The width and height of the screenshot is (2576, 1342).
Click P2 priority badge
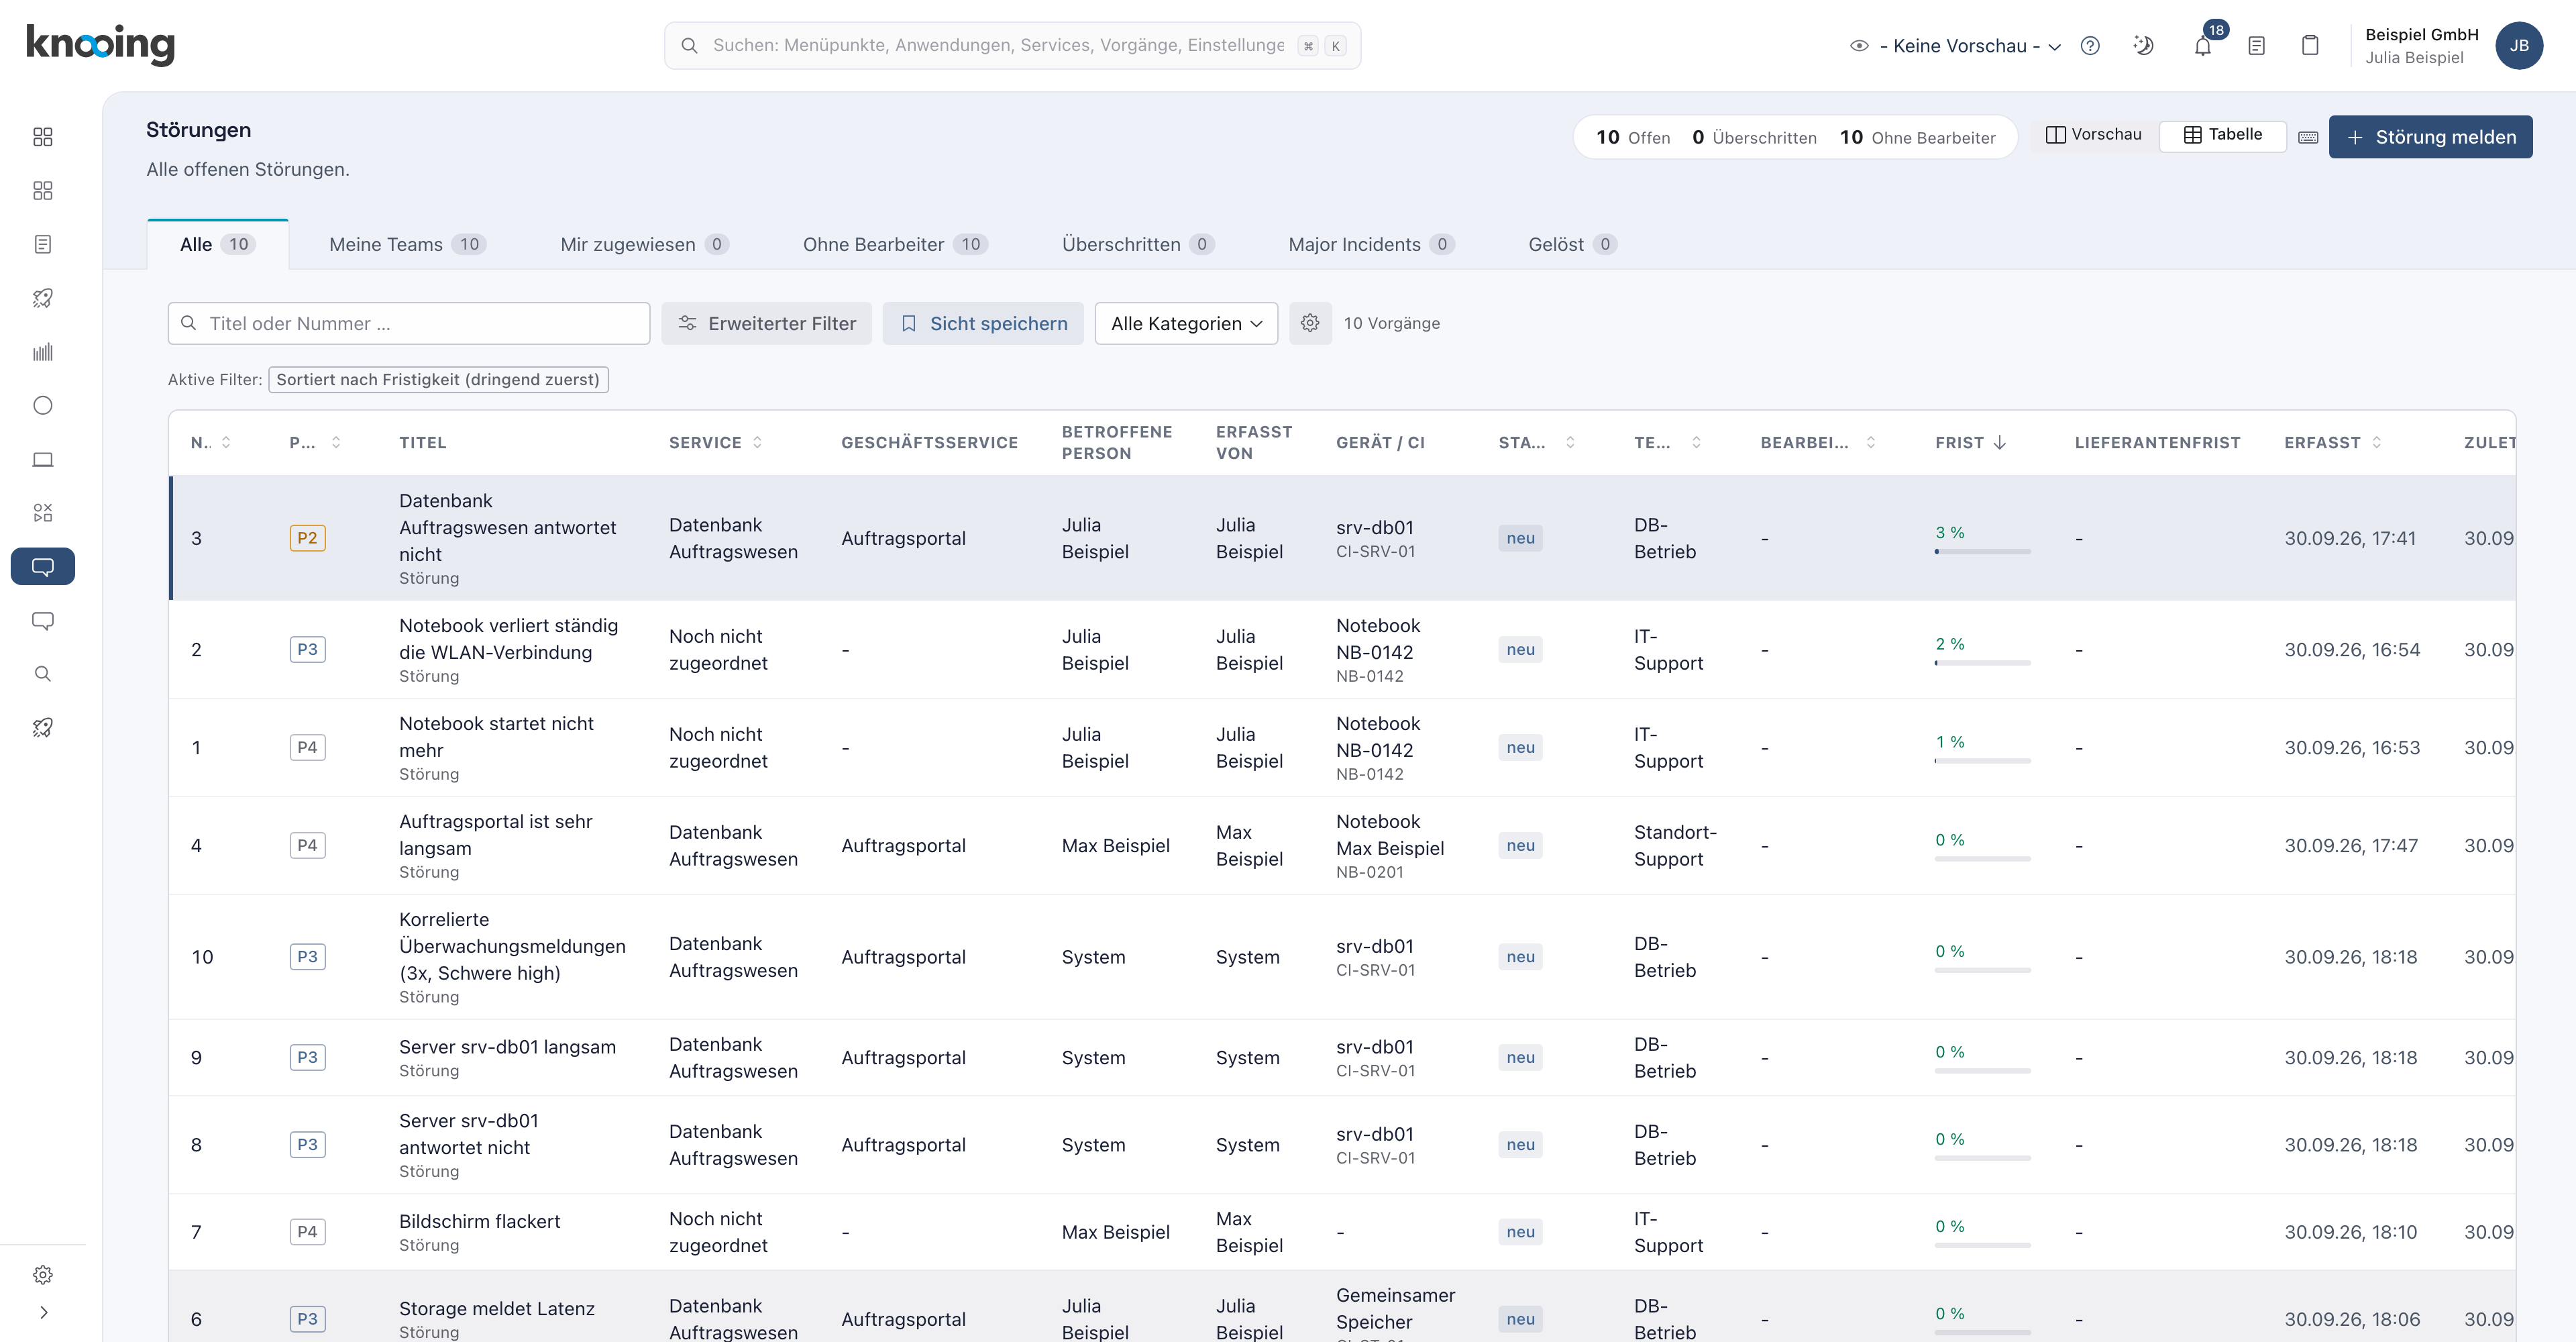[x=307, y=538]
